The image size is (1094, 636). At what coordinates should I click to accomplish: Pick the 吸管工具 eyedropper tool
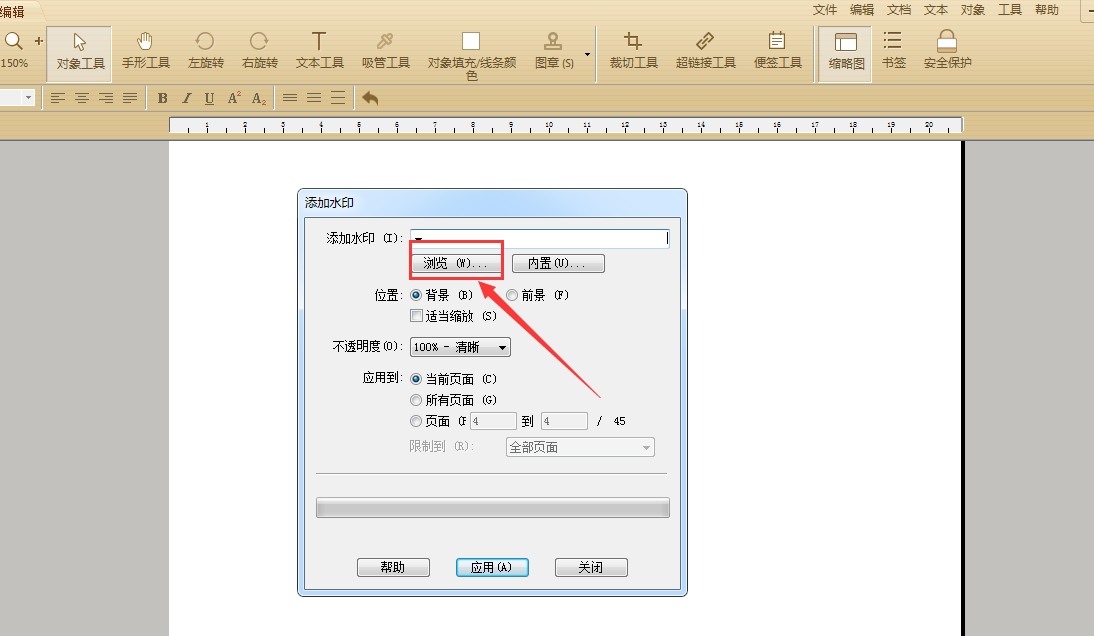coord(385,51)
